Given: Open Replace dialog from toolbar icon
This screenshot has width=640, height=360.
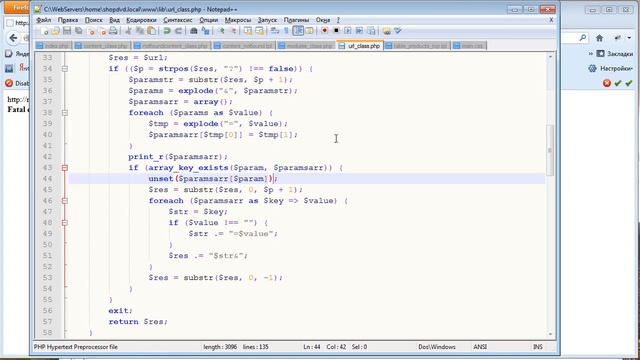Looking at the screenshot, I should pyautogui.click(x=205, y=31).
